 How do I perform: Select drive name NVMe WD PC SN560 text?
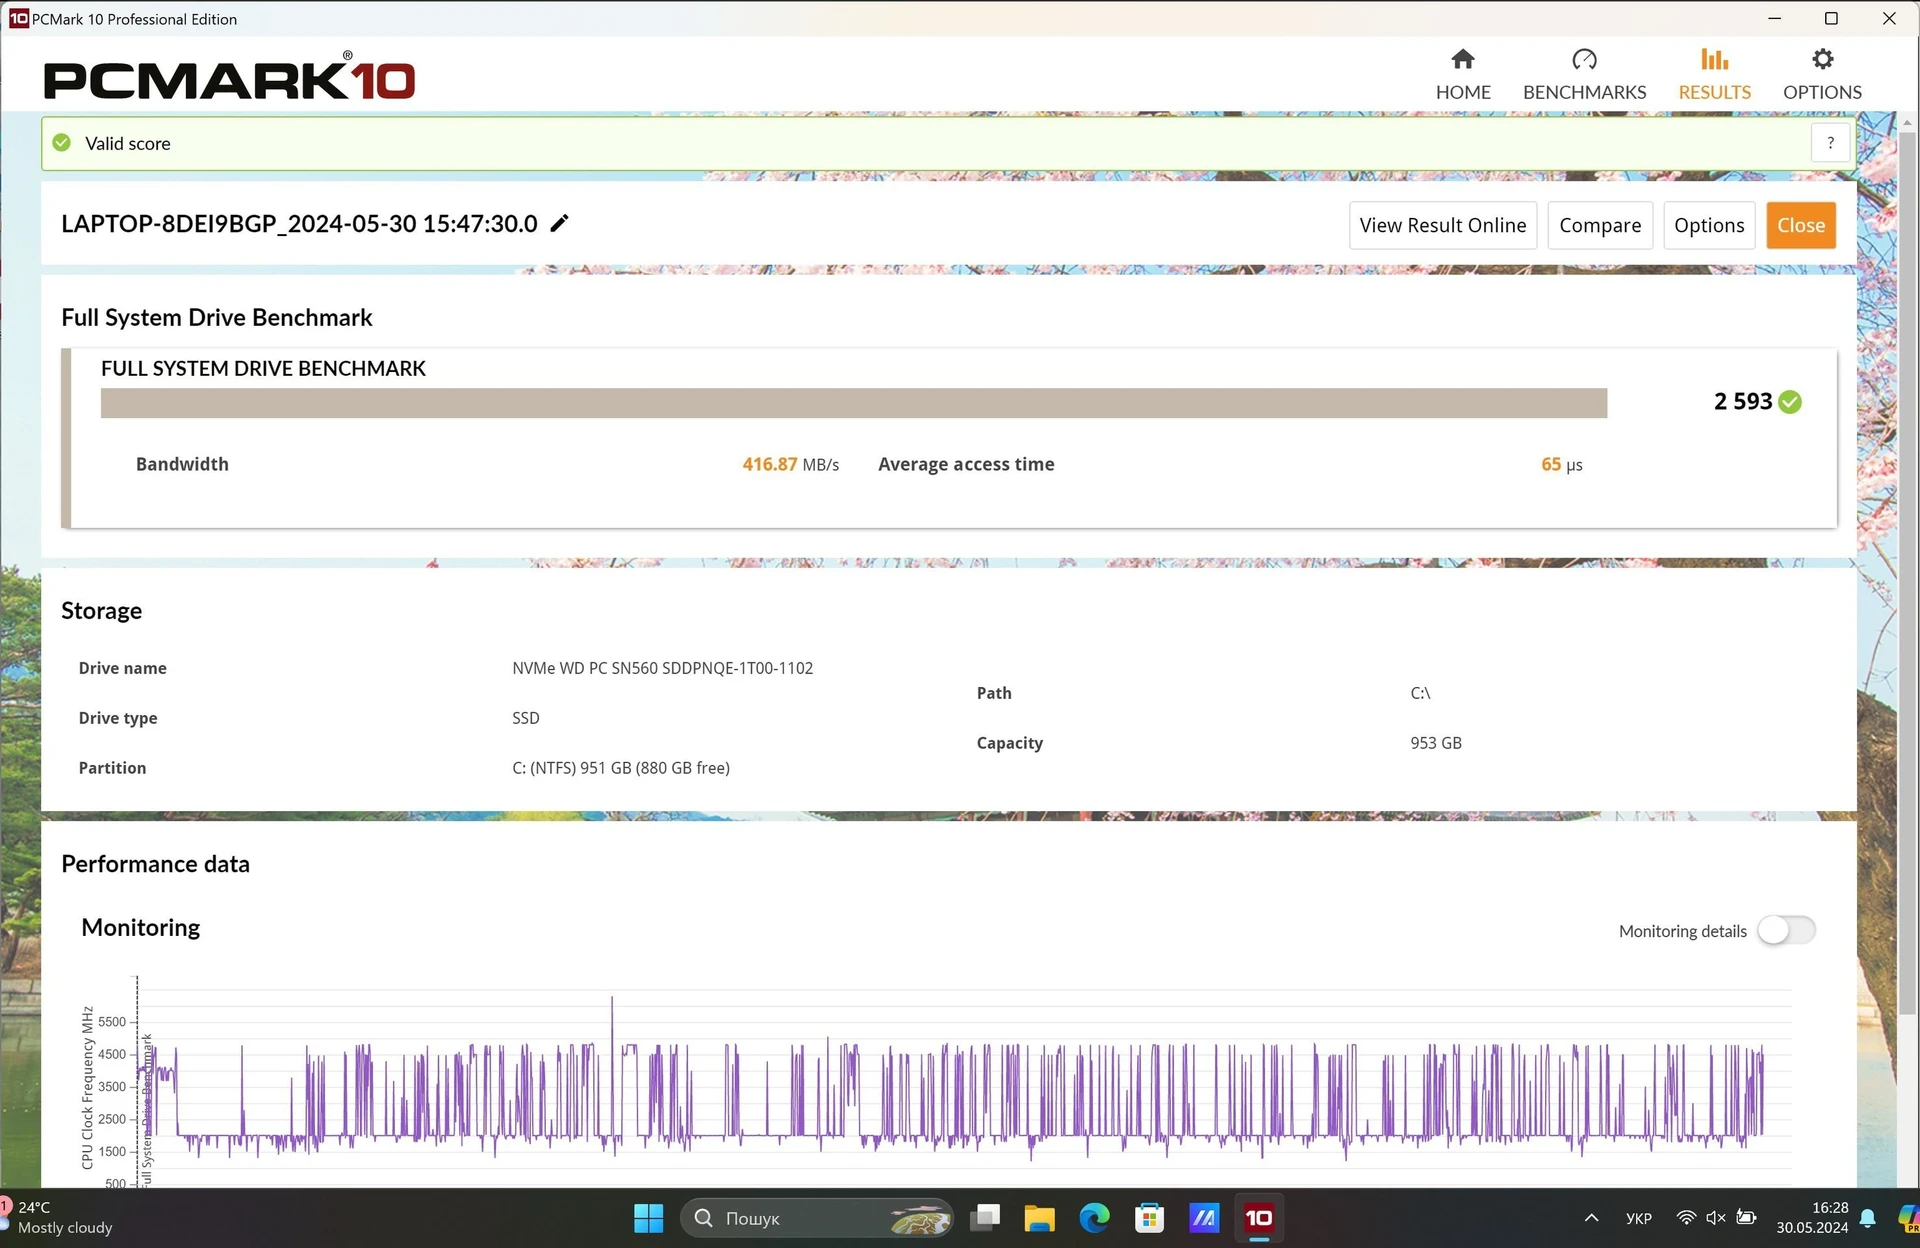(662, 668)
